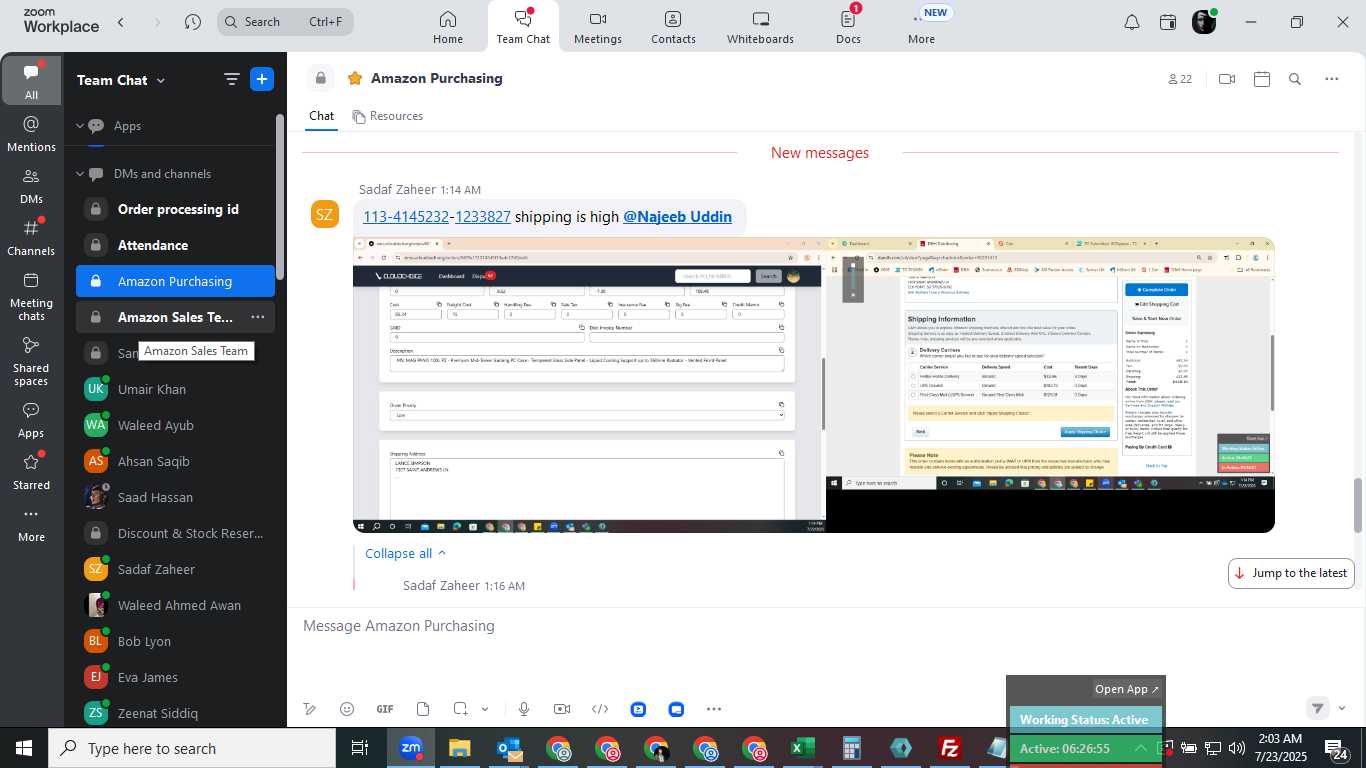1366x768 pixels.
Task: Click Open App in the tracker widget
Action: click(1127, 689)
